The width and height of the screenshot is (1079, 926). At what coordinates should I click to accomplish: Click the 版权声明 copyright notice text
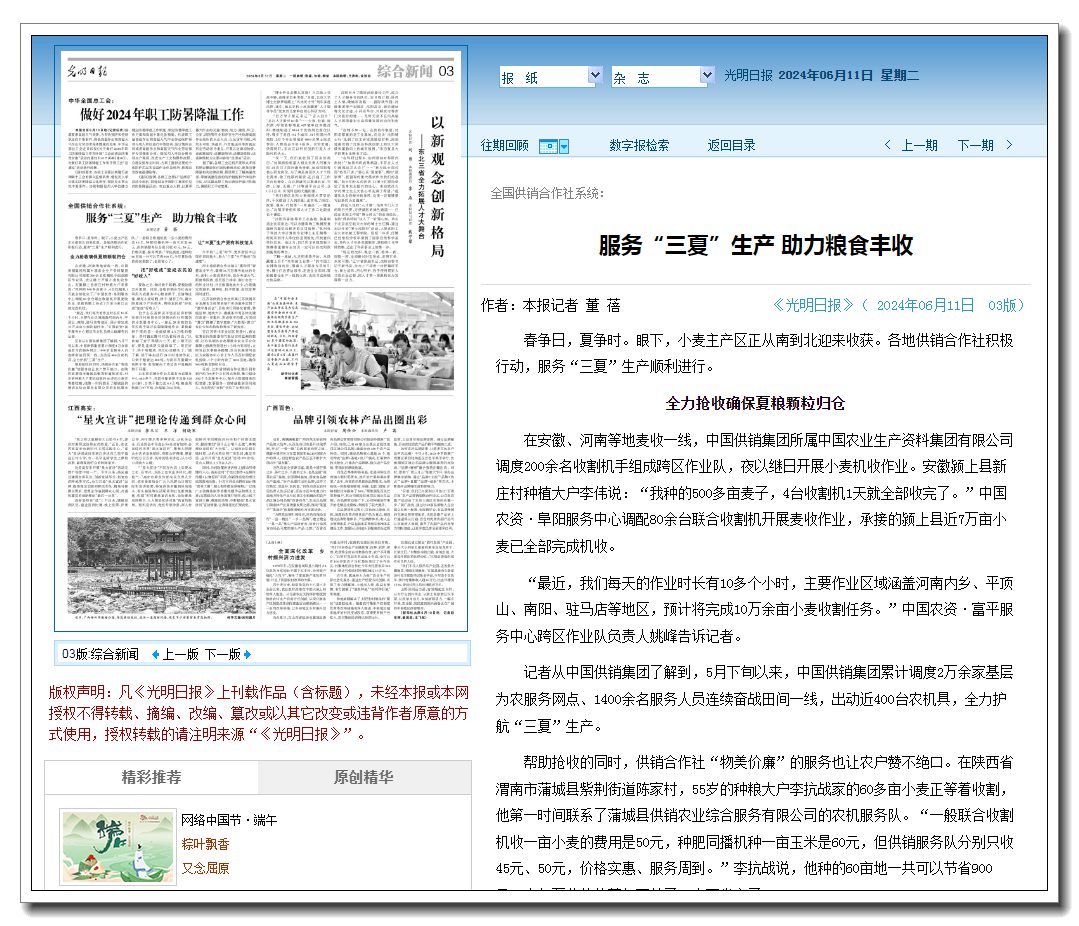[259, 713]
